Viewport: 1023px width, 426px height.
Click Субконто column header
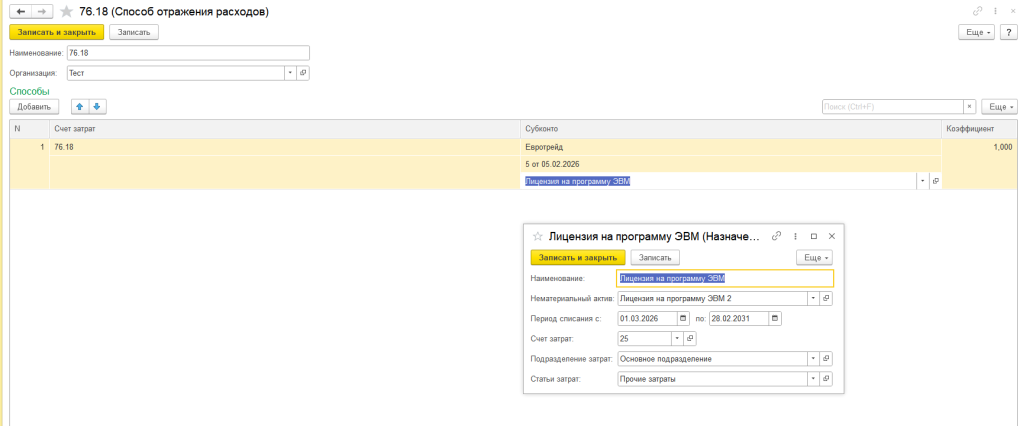coord(731,129)
